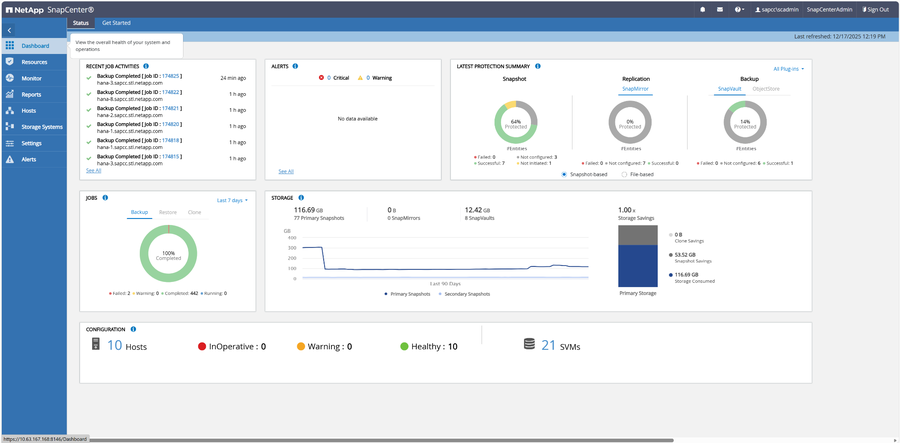
Task: Click the Replication 0% Protected donut chart
Action: click(630, 122)
